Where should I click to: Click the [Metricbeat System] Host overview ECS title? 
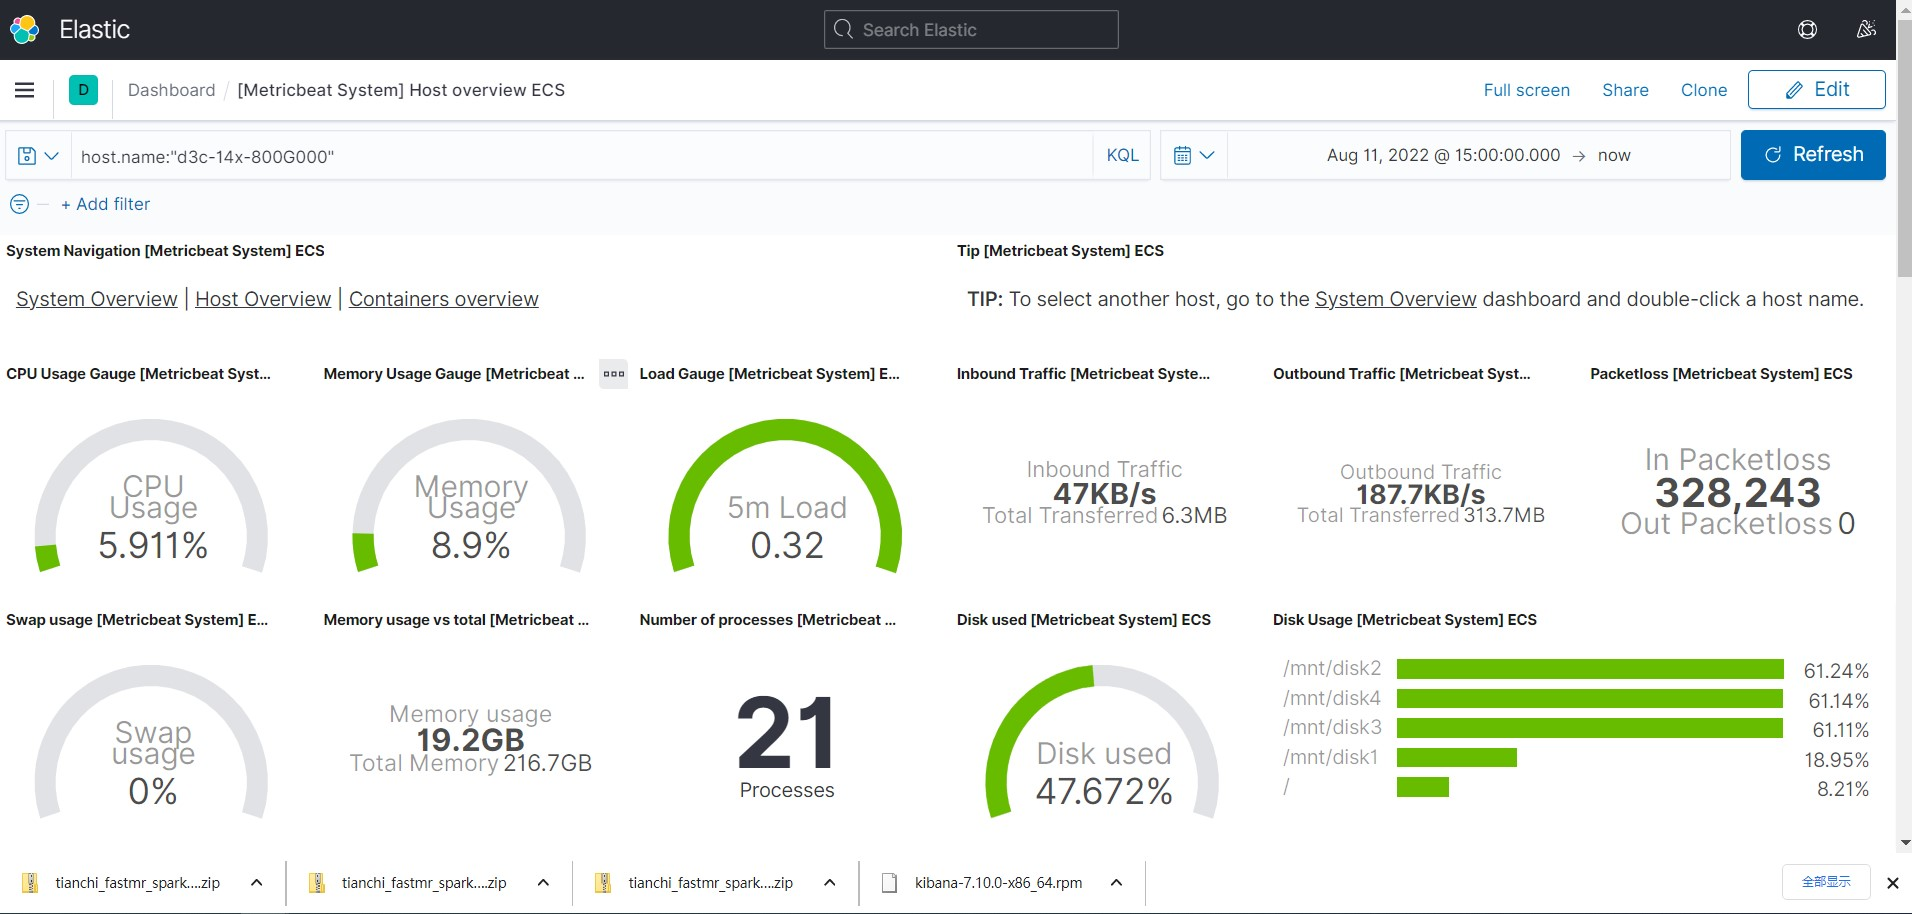(401, 90)
